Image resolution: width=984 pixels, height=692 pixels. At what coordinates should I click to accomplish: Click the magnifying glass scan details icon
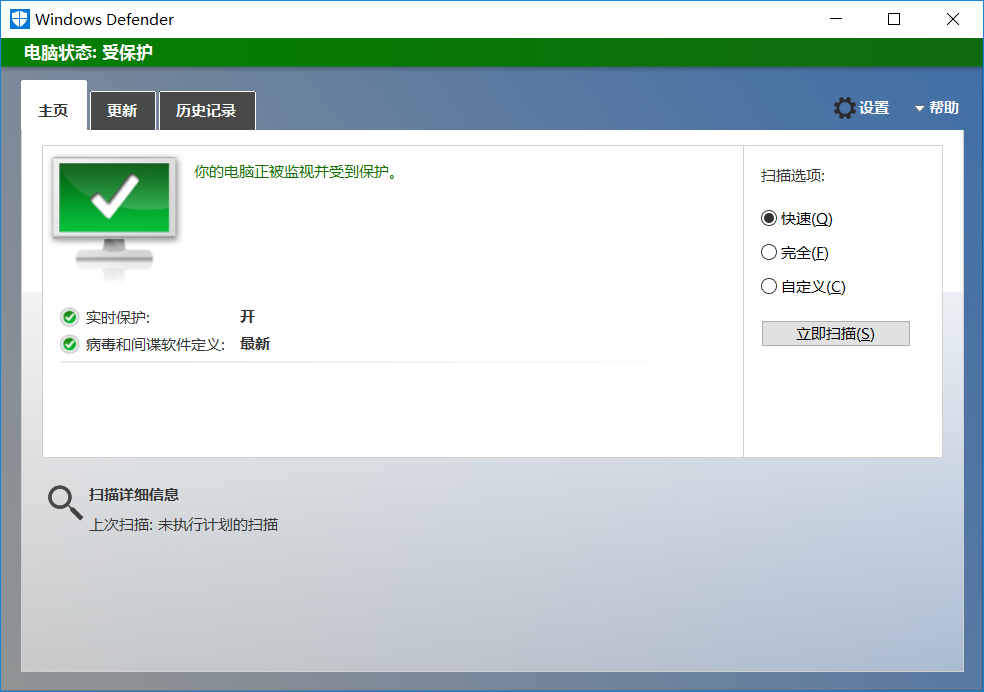pyautogui.click(x=65, y=503)
